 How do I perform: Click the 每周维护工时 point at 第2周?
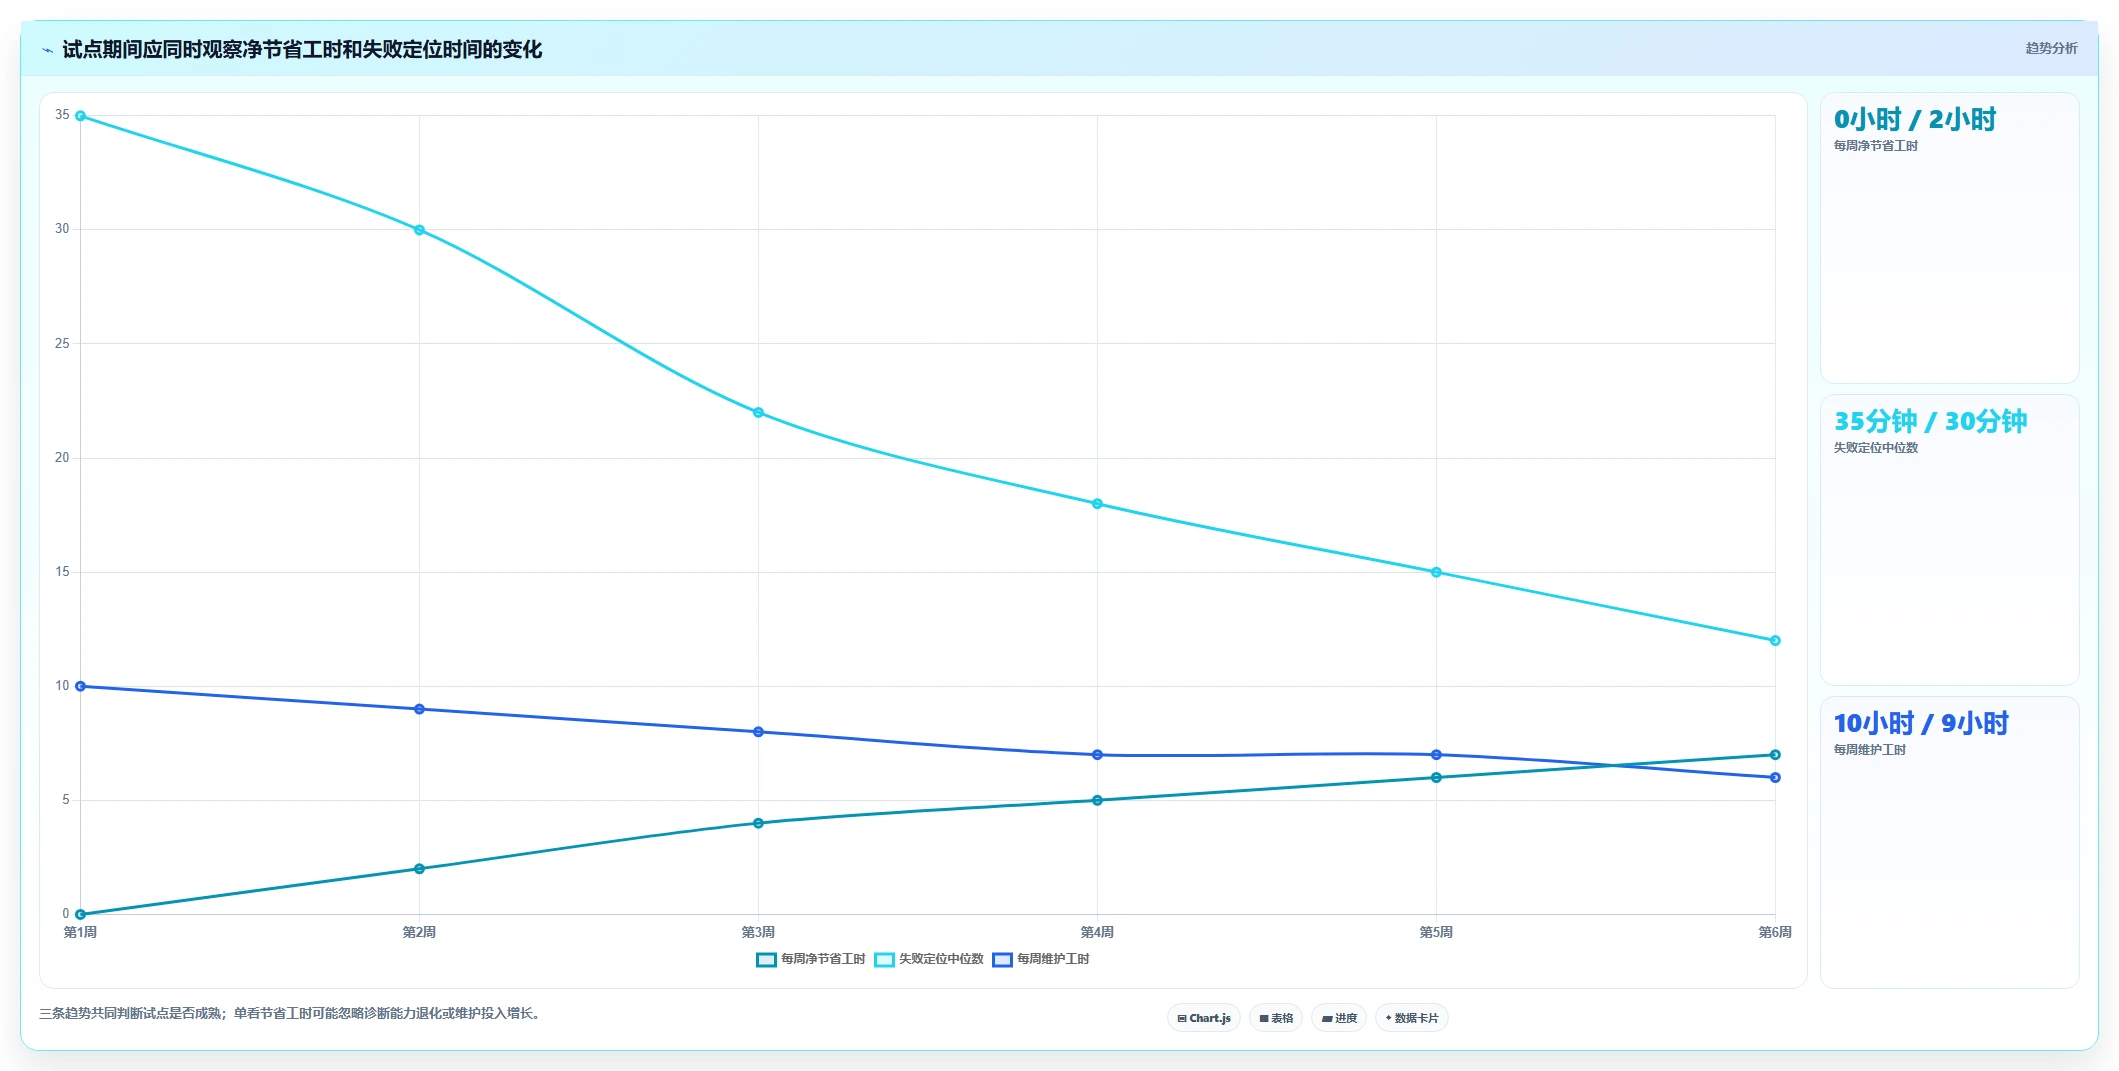[419, 709]
